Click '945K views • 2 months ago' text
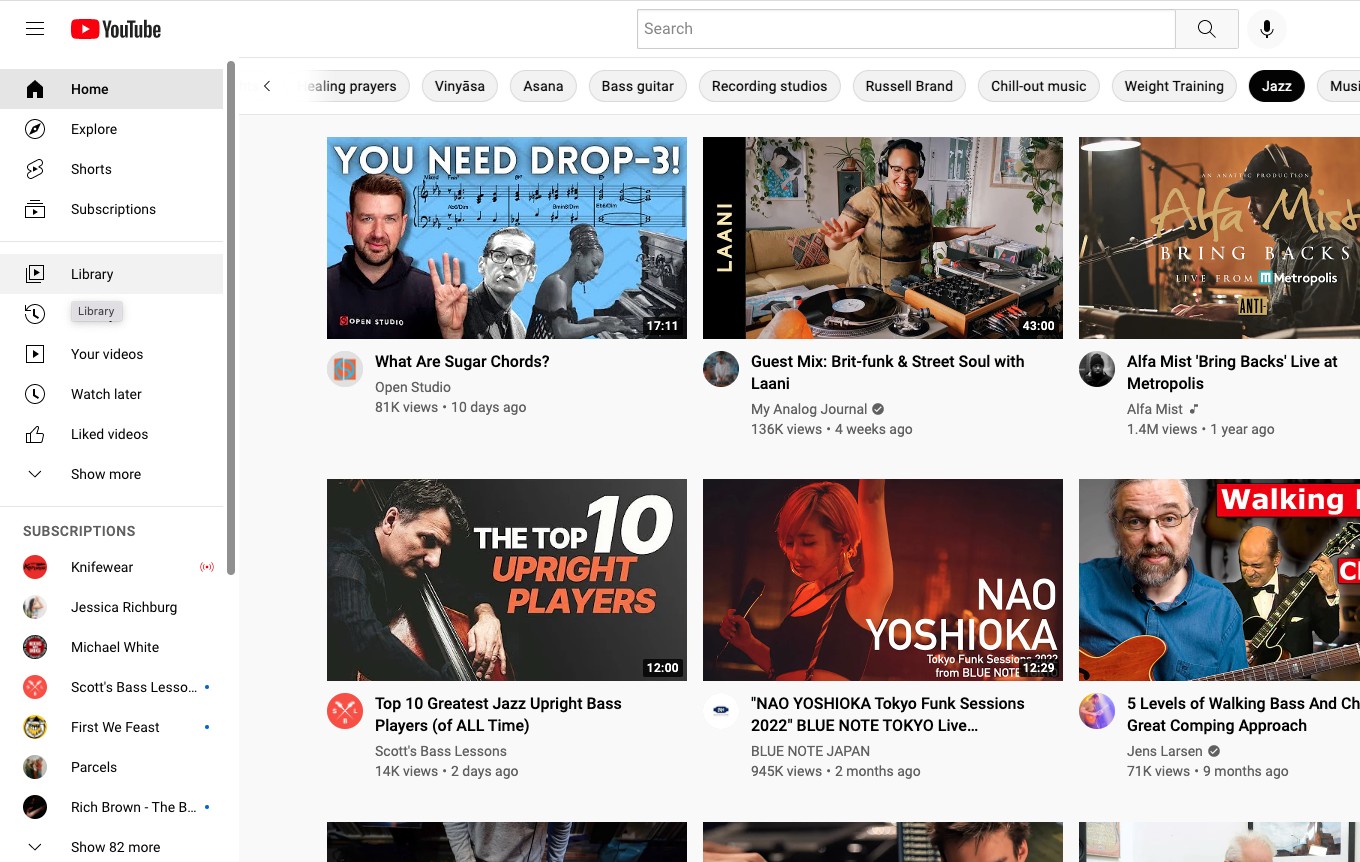The width and height of the screenshot is (1360, 862). pyautogui.click(x=836, y=771)
